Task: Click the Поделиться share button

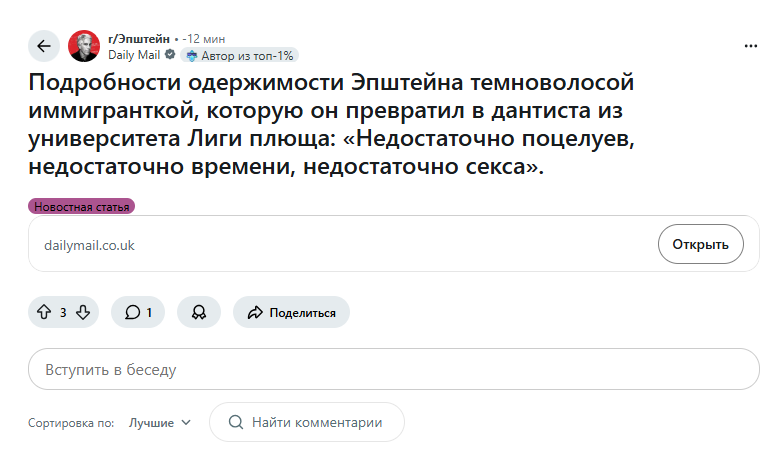Action: (291, 312)
